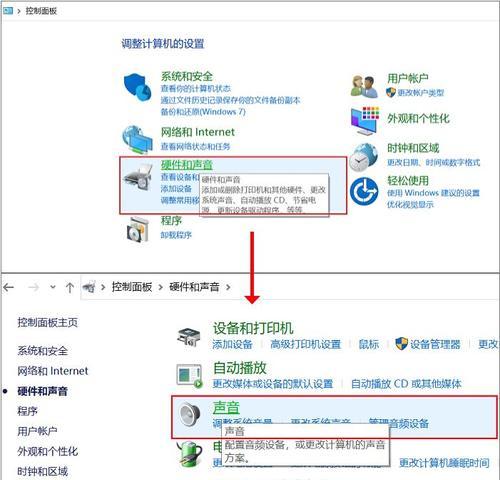The height and width of the screenshot is (480, 500).
Task: Open the AutoPlay media icon
Action: pos(189,376)
